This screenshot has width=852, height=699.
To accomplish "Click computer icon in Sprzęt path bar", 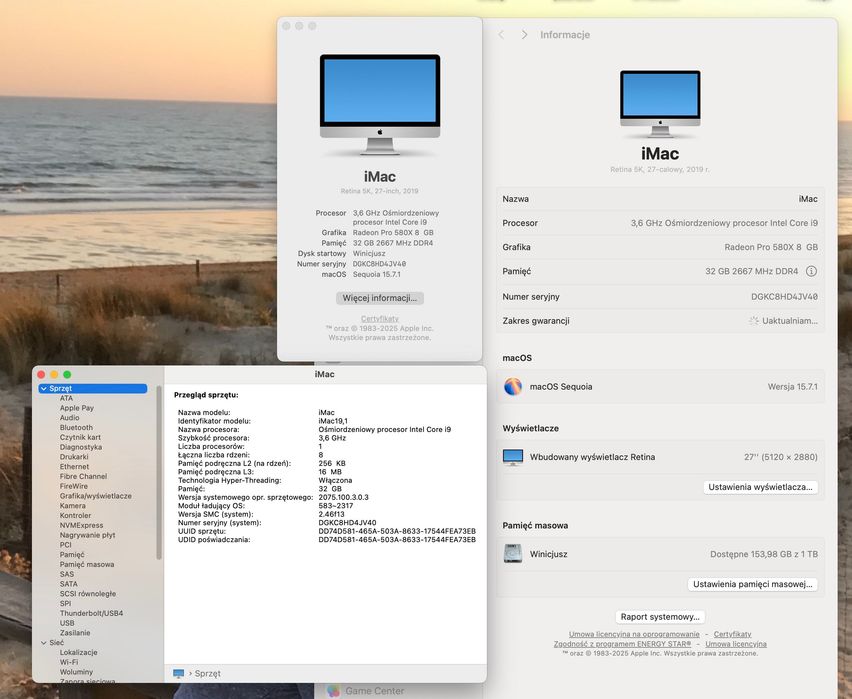I will (178, 673).
